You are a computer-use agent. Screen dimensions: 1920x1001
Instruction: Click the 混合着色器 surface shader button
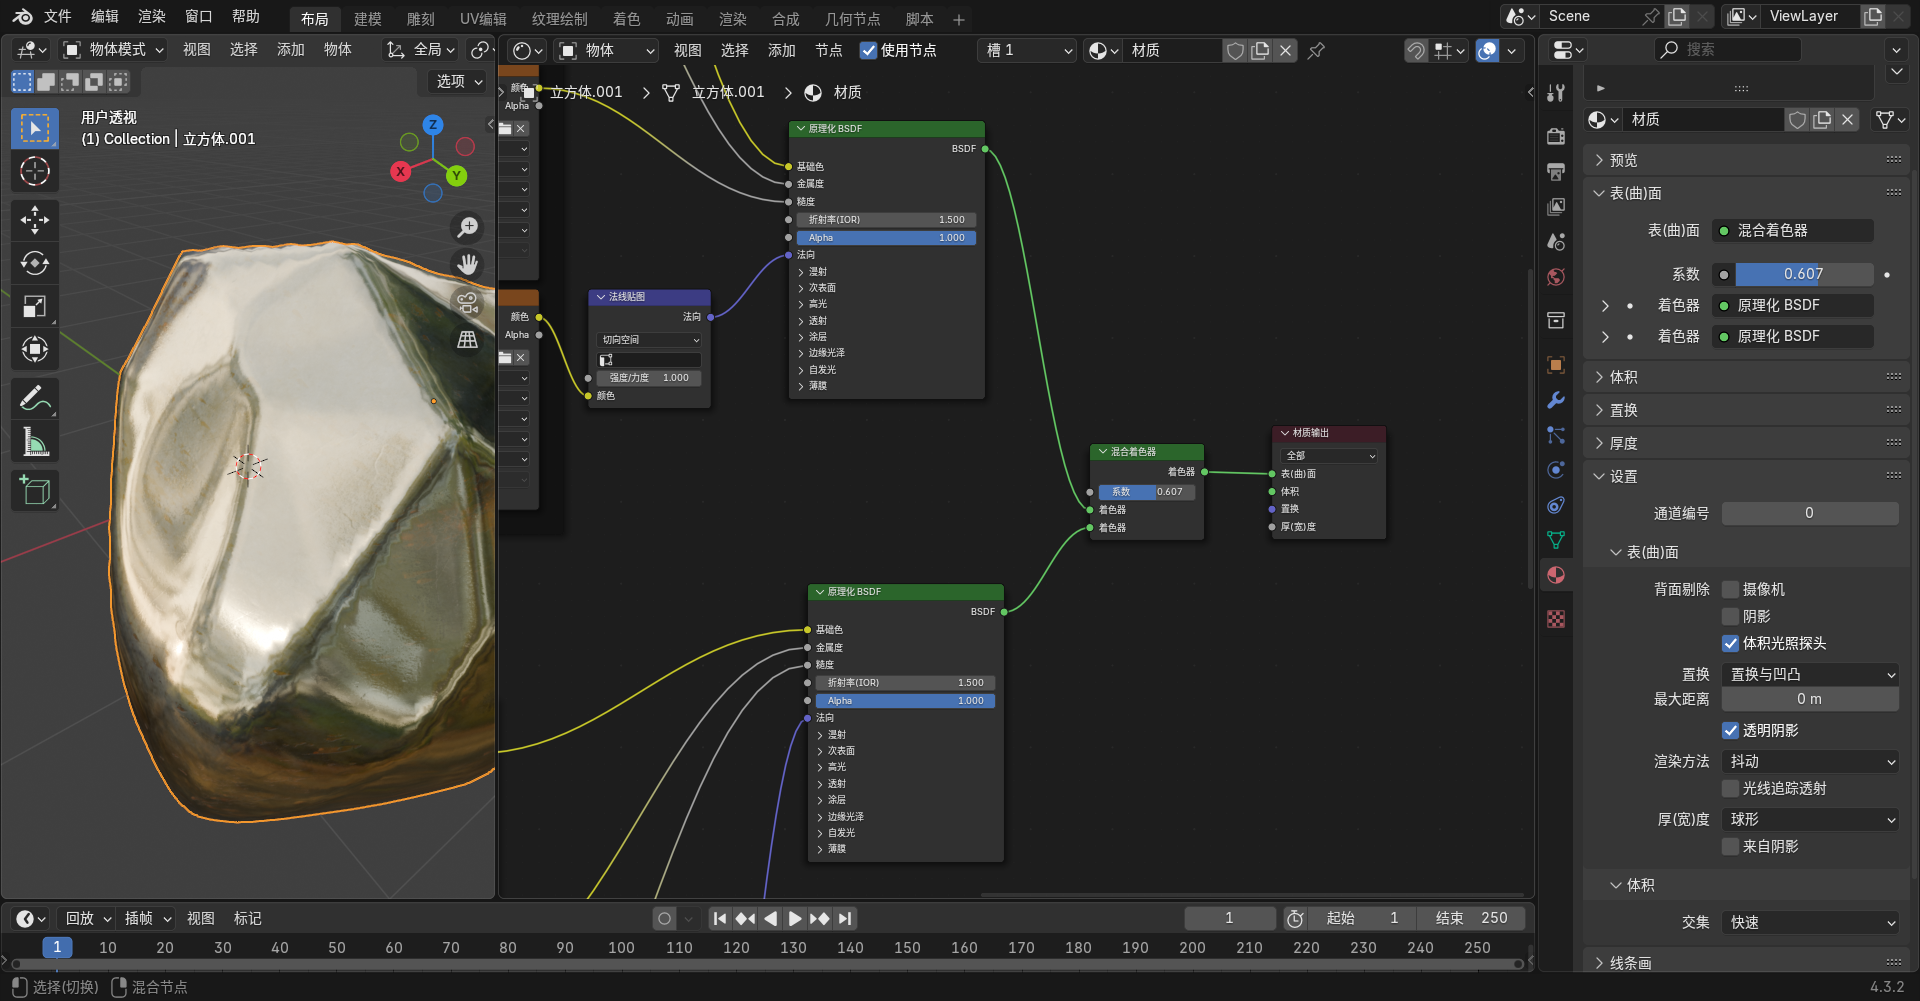pyautogui.click(x=1792, y=230)
